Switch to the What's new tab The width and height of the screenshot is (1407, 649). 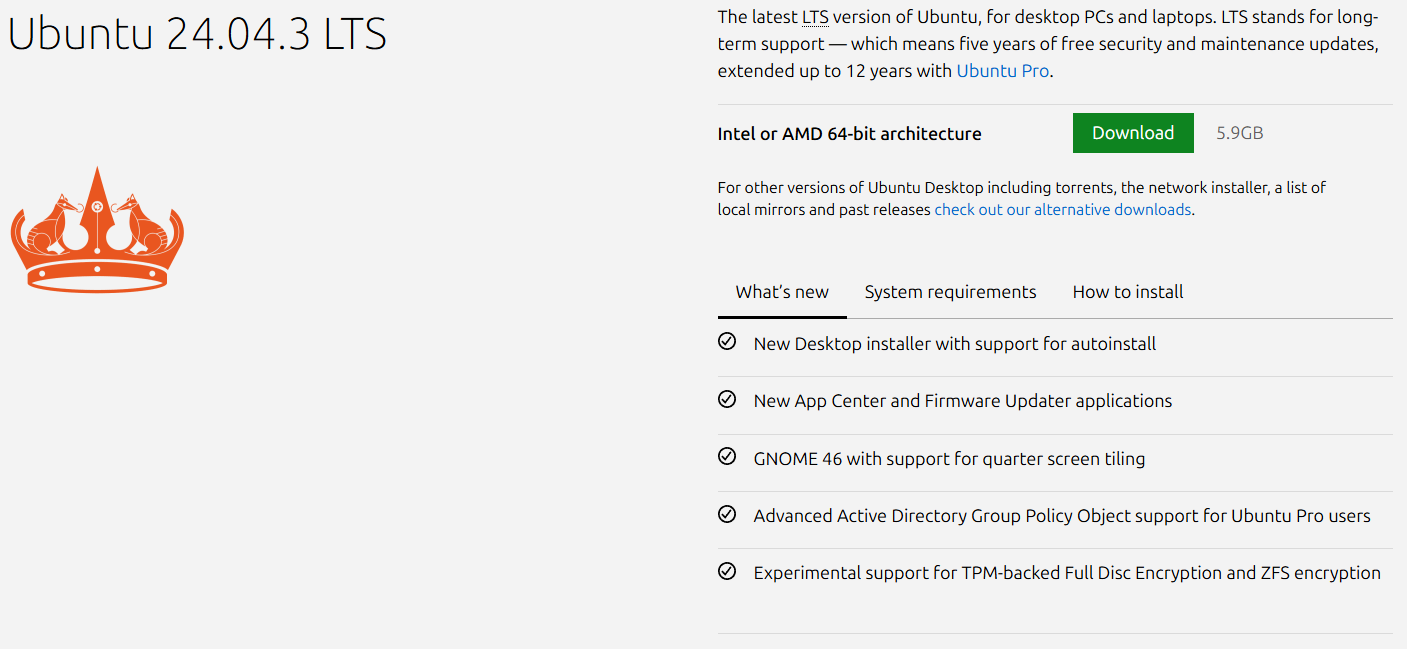[x=782, y=292]
